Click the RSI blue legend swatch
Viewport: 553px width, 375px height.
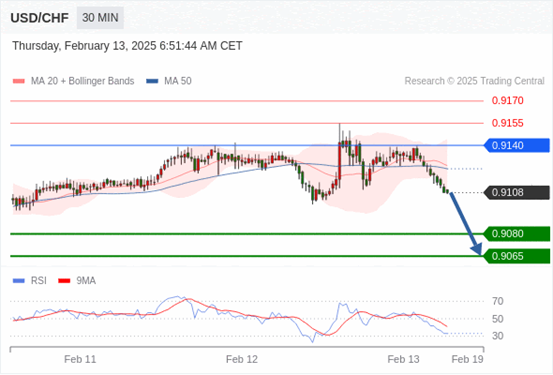pos(19,281)
